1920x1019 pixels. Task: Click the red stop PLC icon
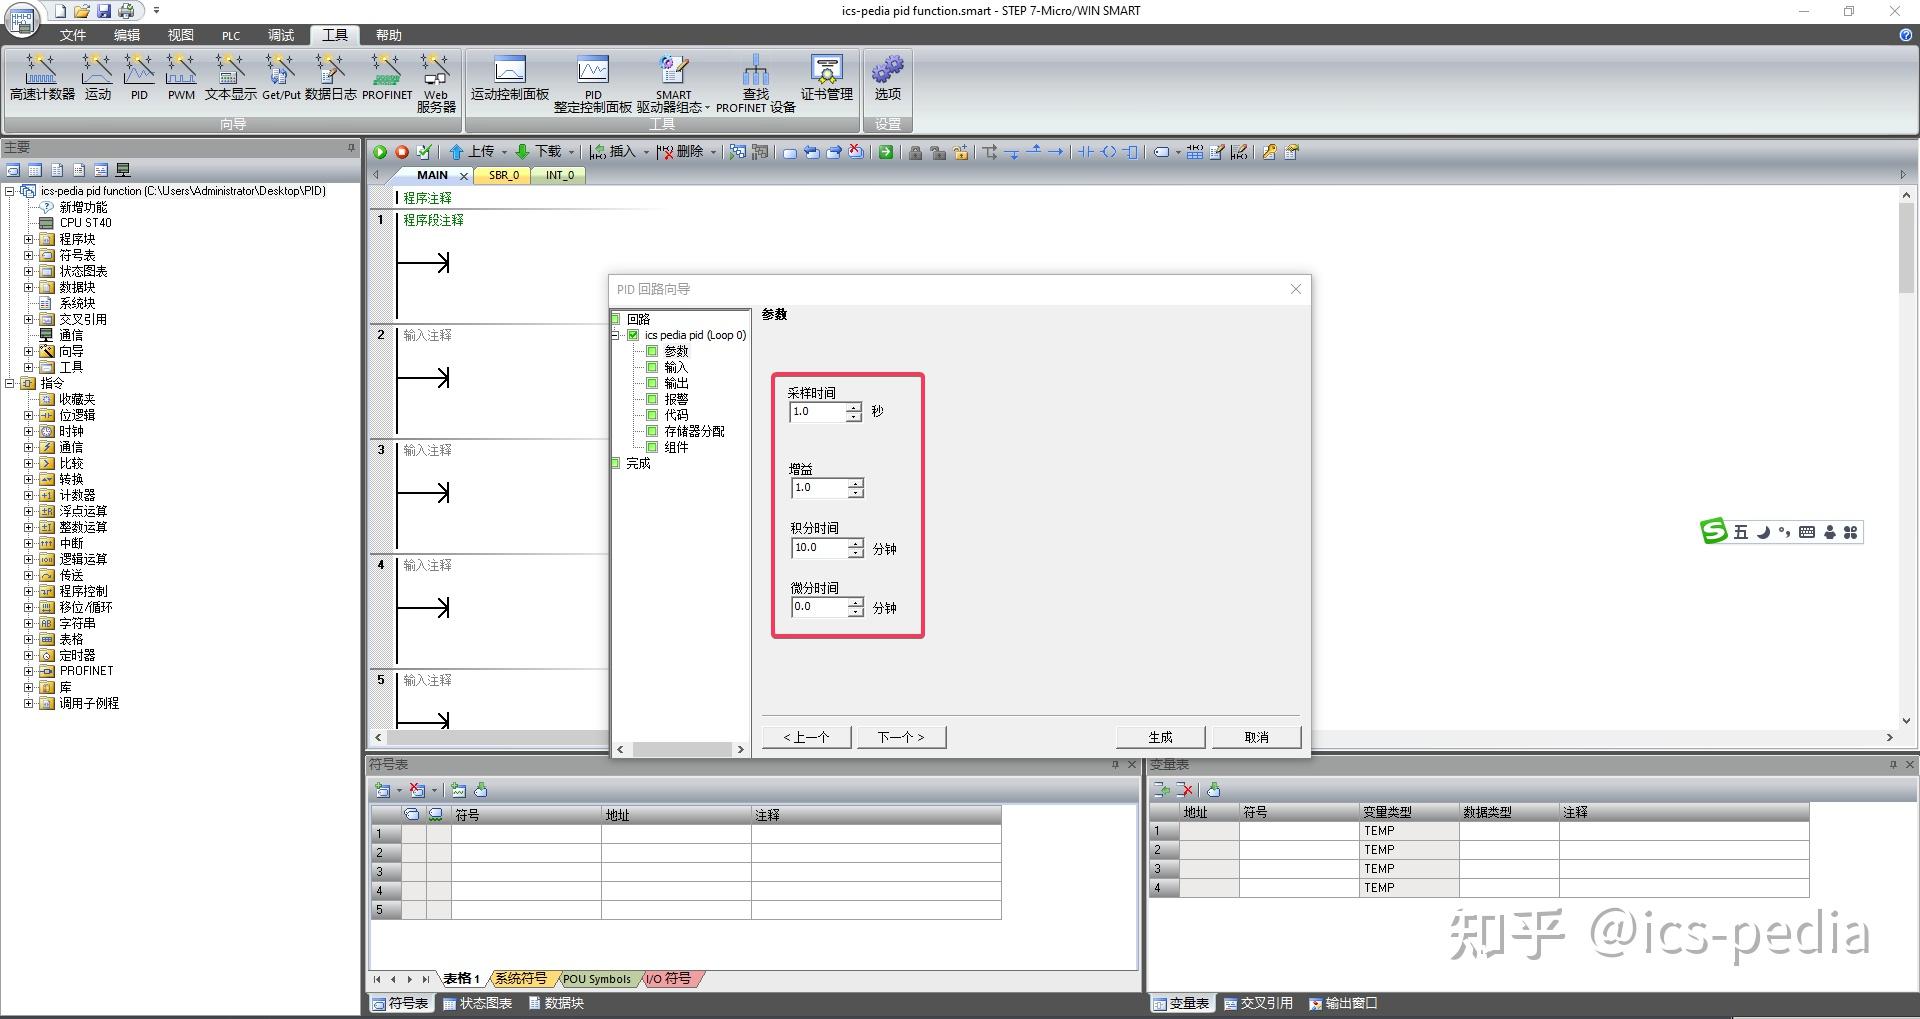point(402,152)
